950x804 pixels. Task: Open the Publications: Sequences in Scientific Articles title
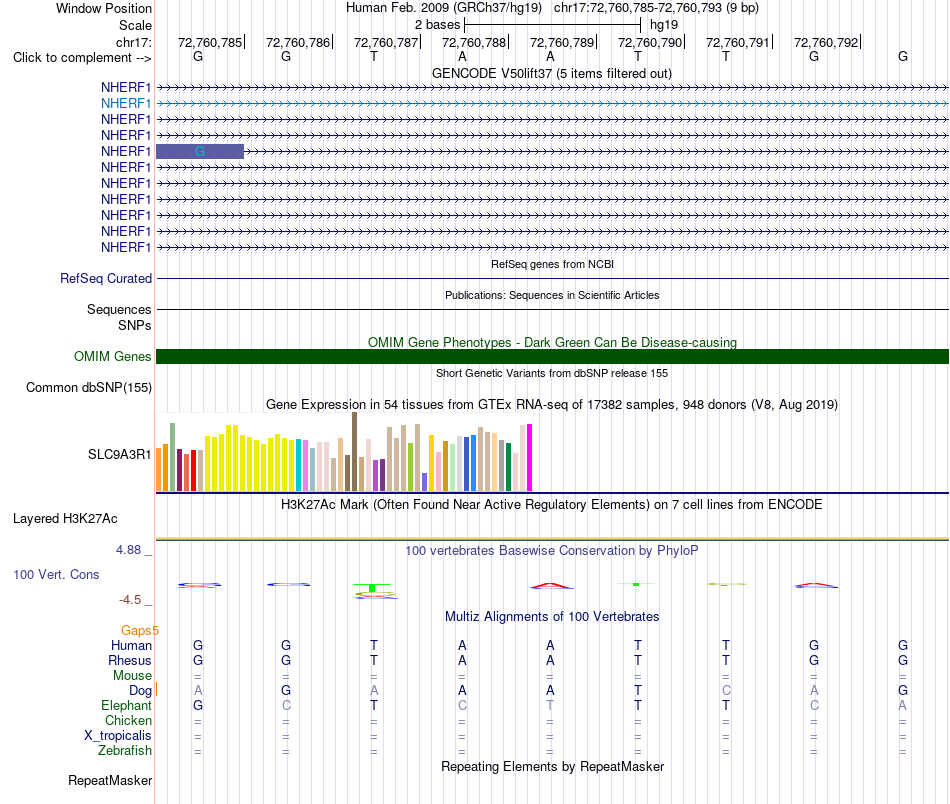(552, 295)
